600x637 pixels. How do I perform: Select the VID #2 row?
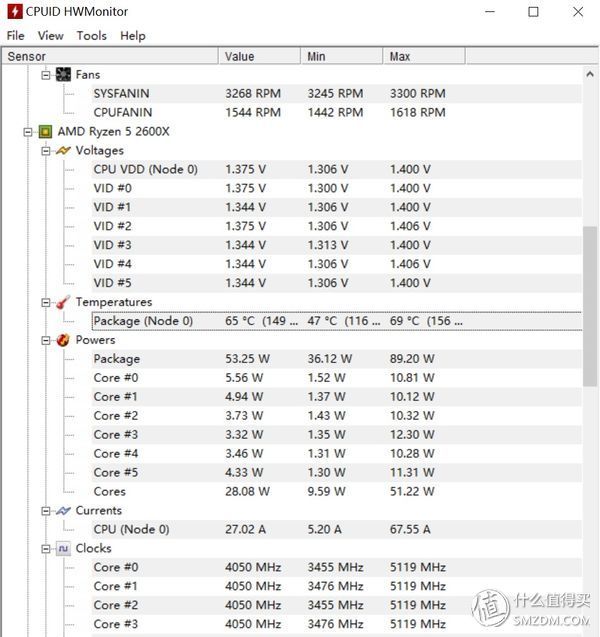tap(337, 226)
